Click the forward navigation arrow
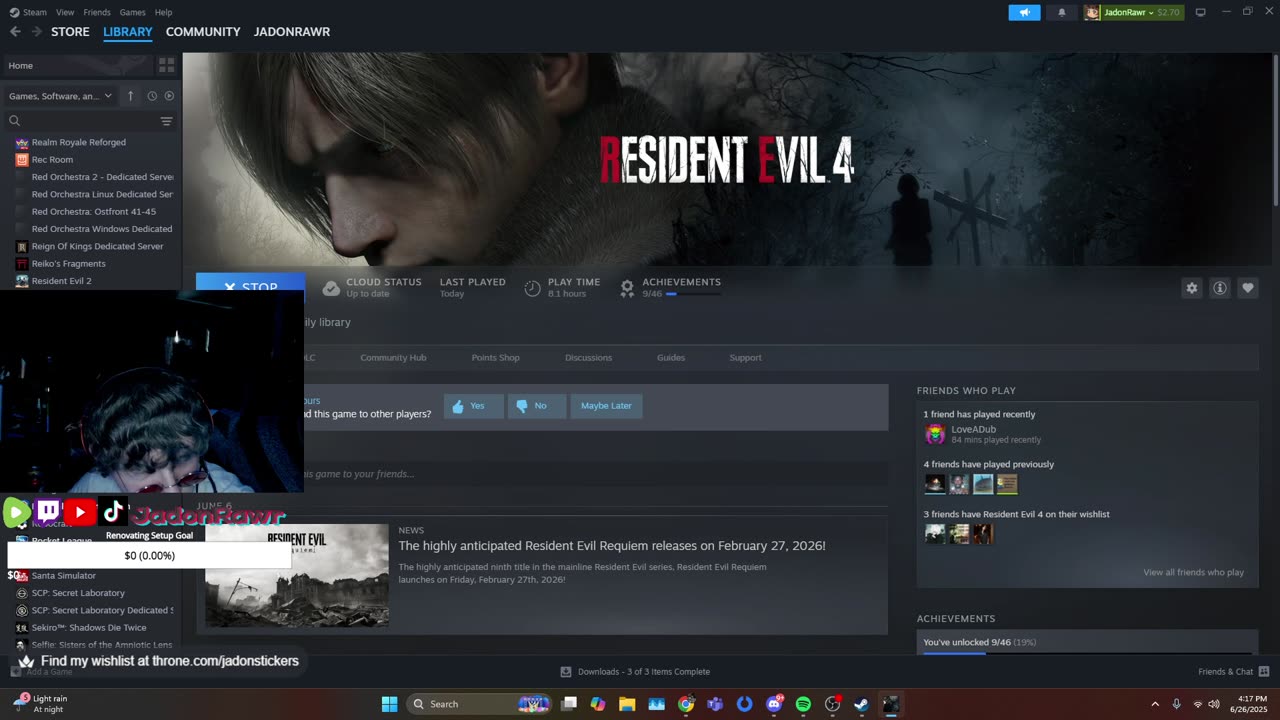The height and width of the screenshot is (720, 1280). pos(37,32)
